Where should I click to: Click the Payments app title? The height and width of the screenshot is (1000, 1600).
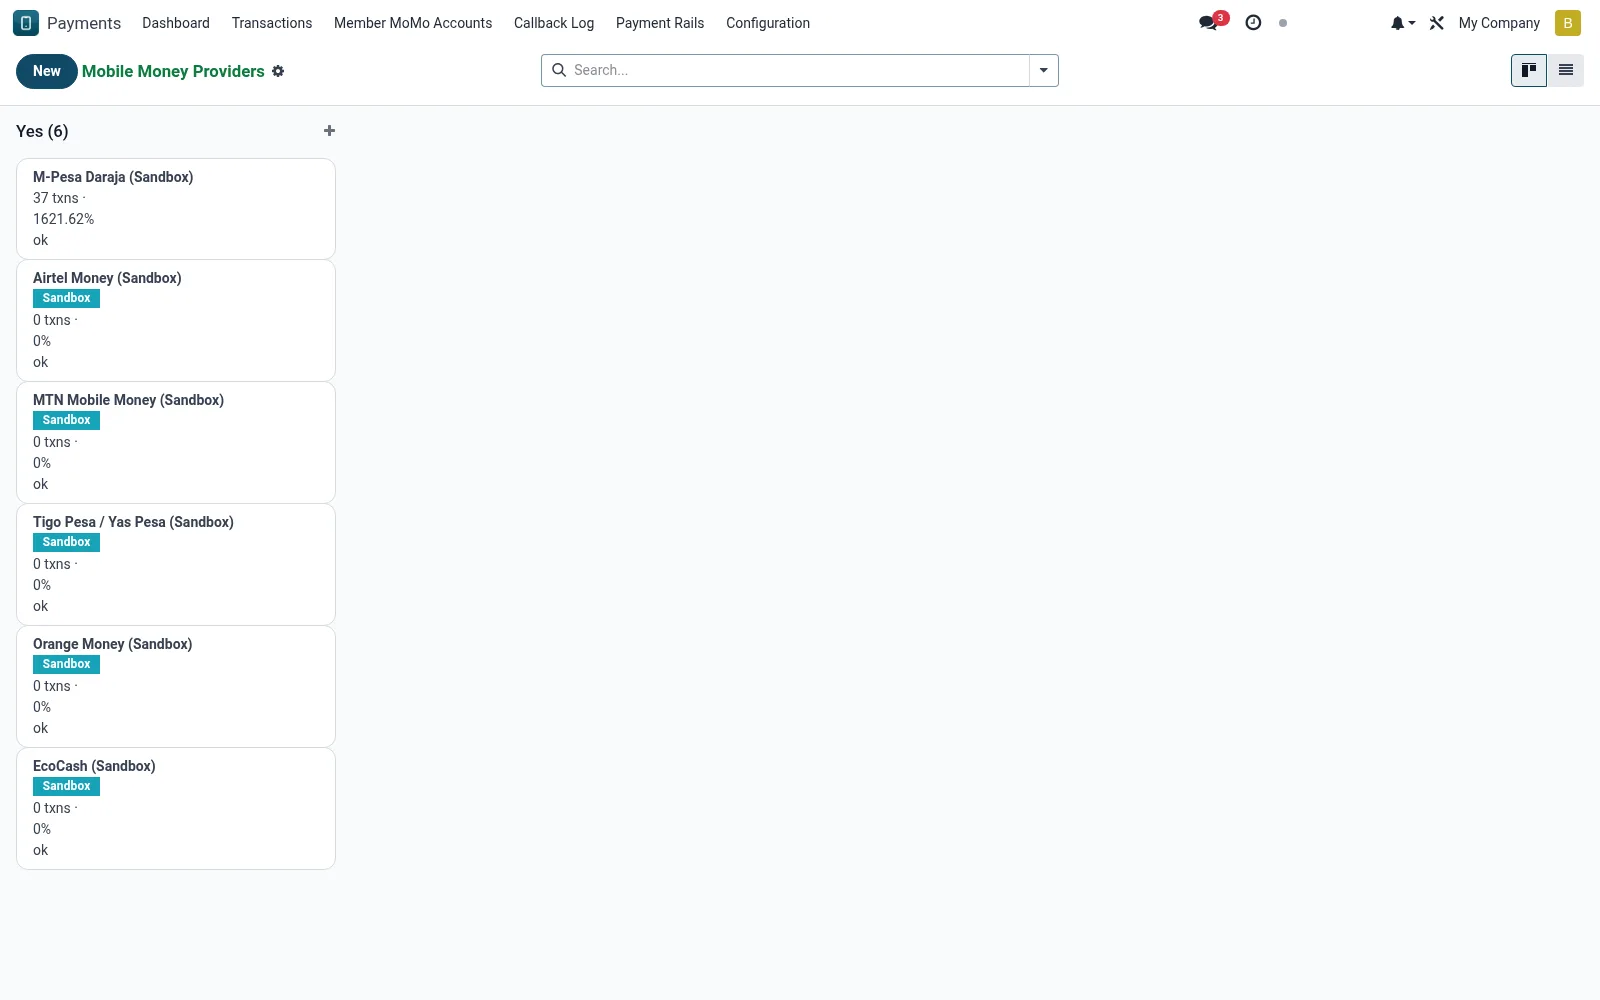coord(84,23)
